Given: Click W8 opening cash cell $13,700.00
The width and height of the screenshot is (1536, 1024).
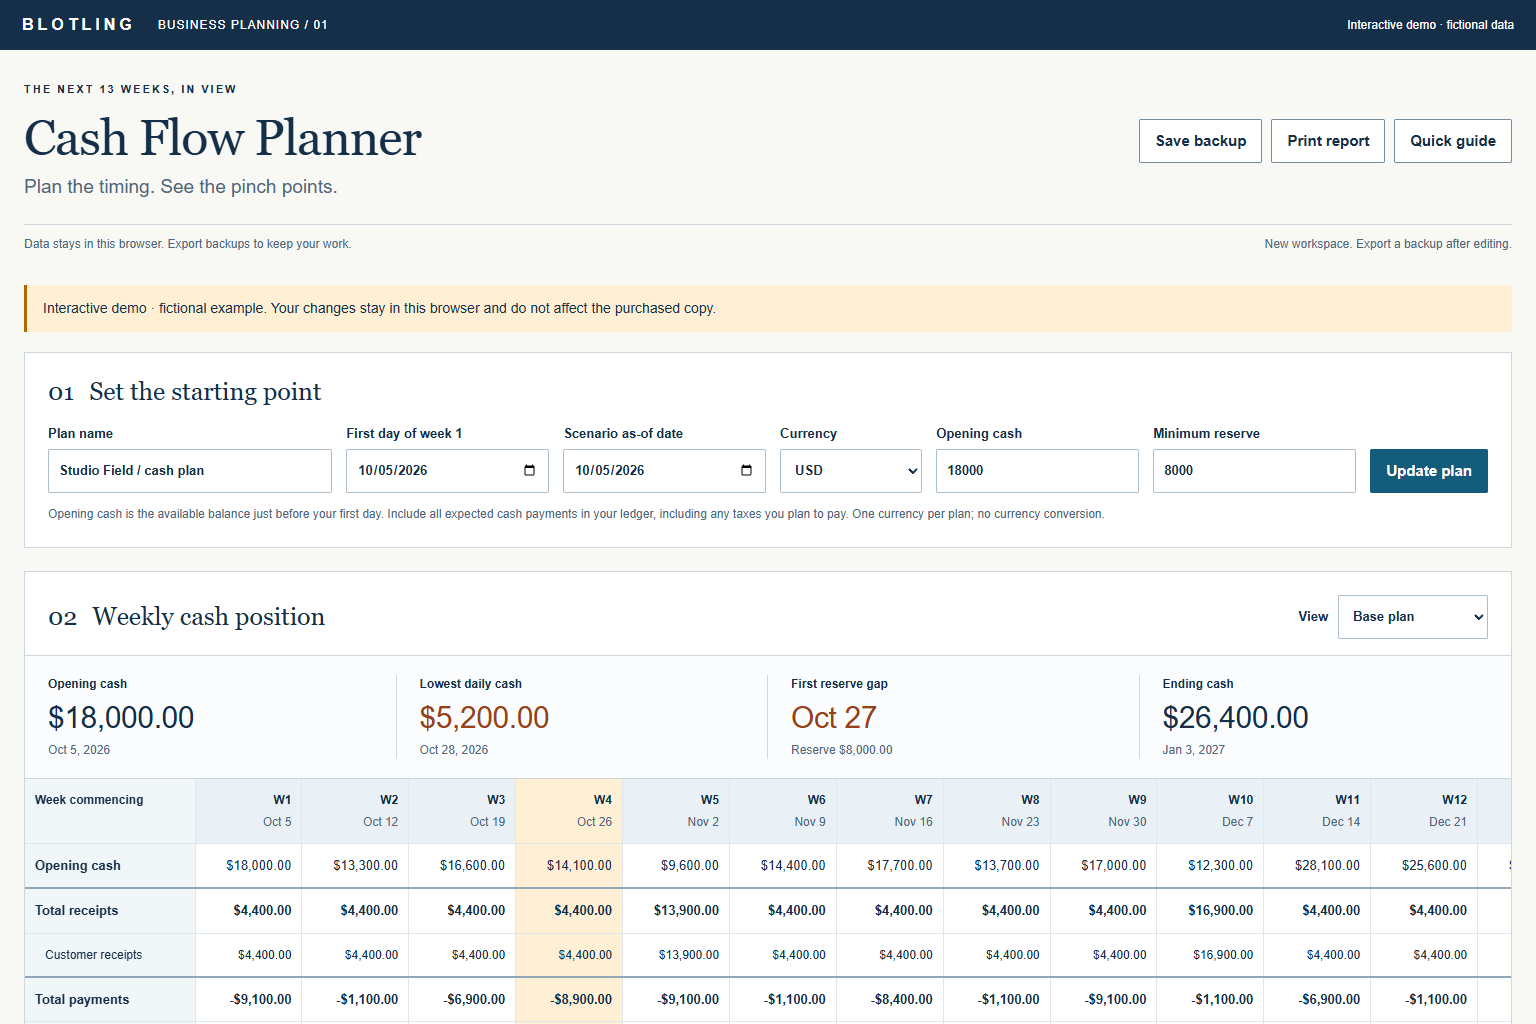Looking at the screenshot, I should [997, 866].
